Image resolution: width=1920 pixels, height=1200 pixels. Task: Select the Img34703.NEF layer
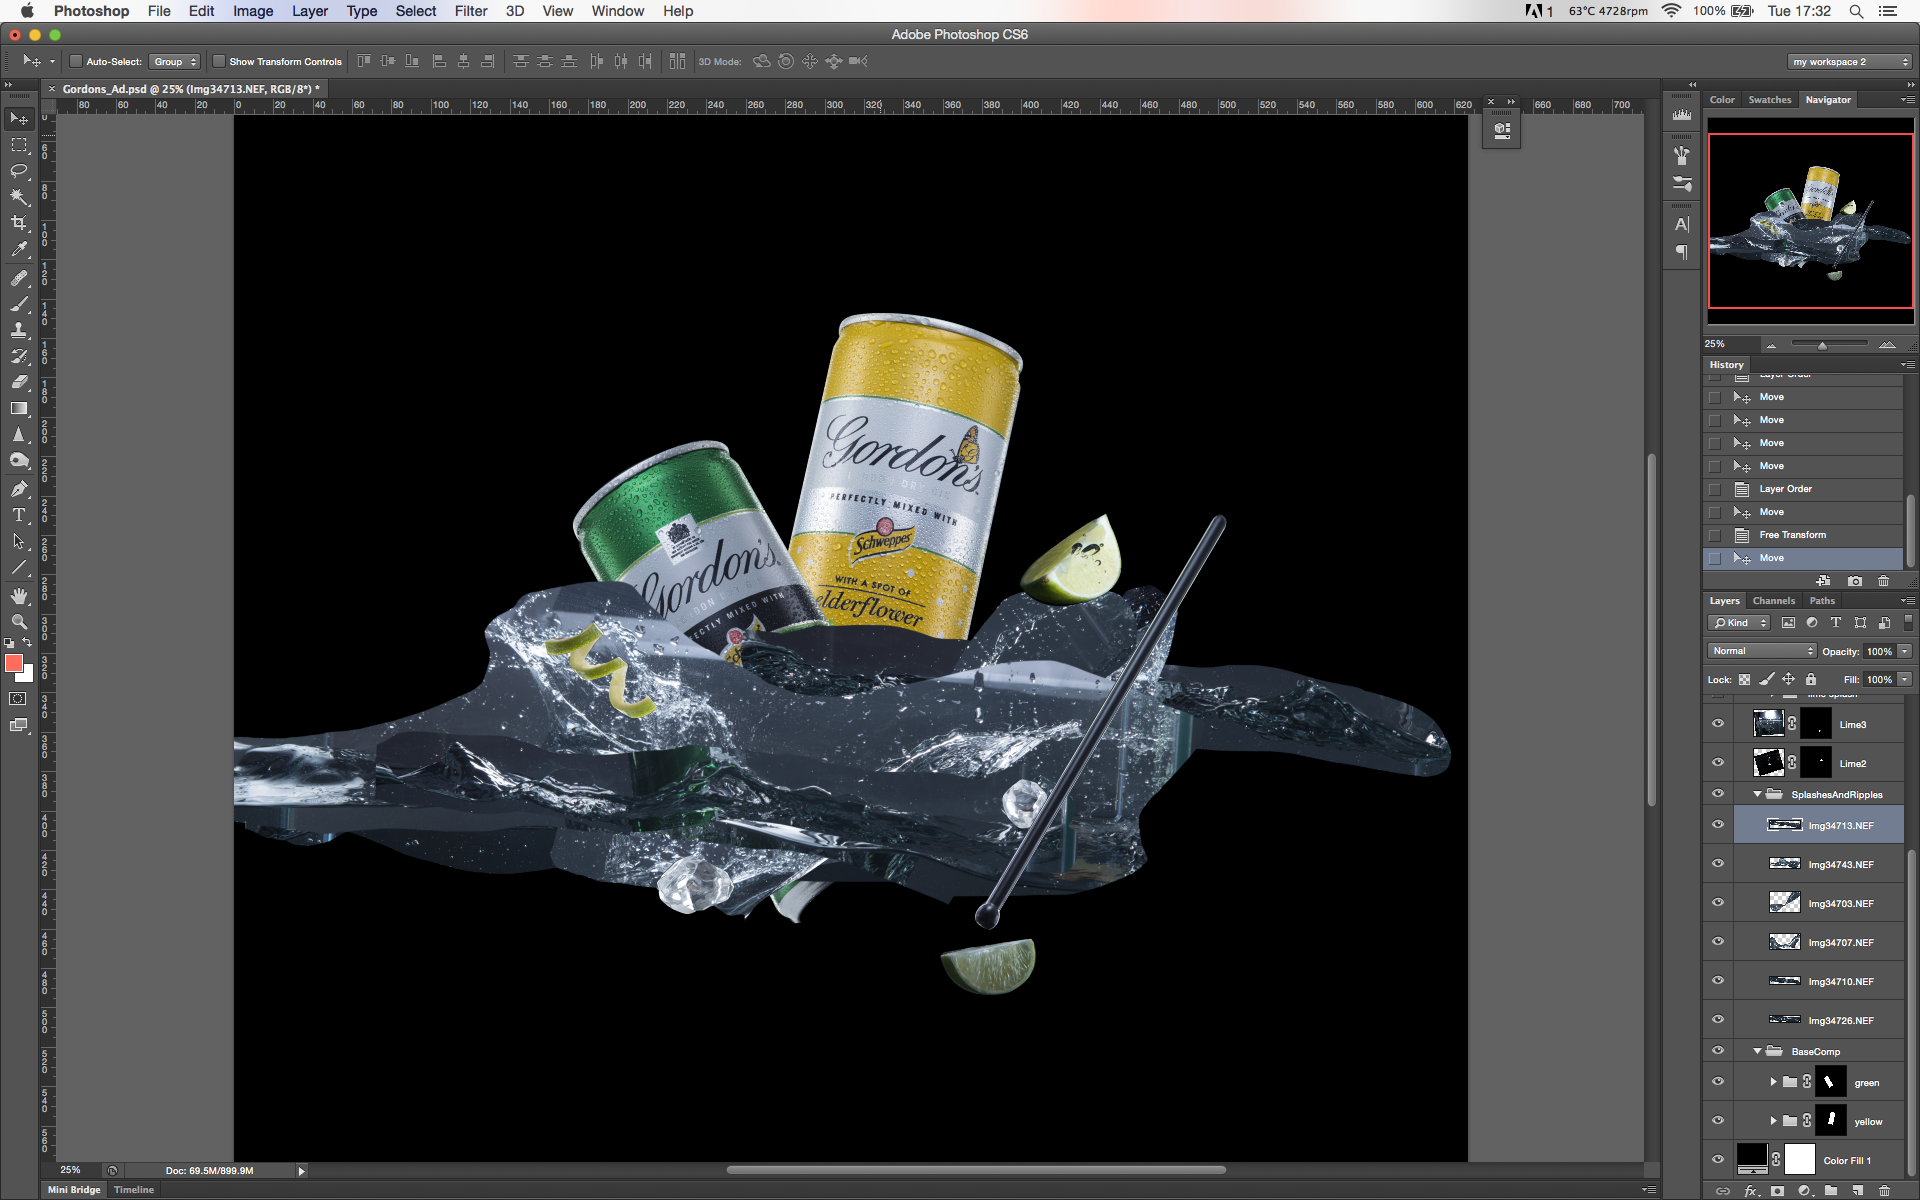pos(1819,903)
